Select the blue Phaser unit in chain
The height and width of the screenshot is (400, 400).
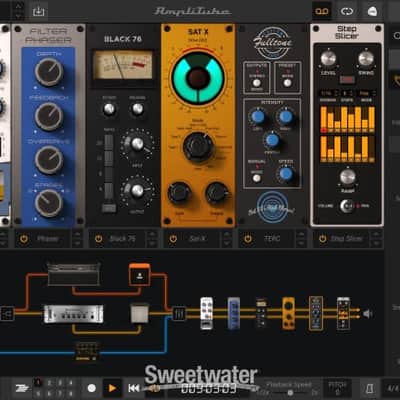tap(234, 313)
